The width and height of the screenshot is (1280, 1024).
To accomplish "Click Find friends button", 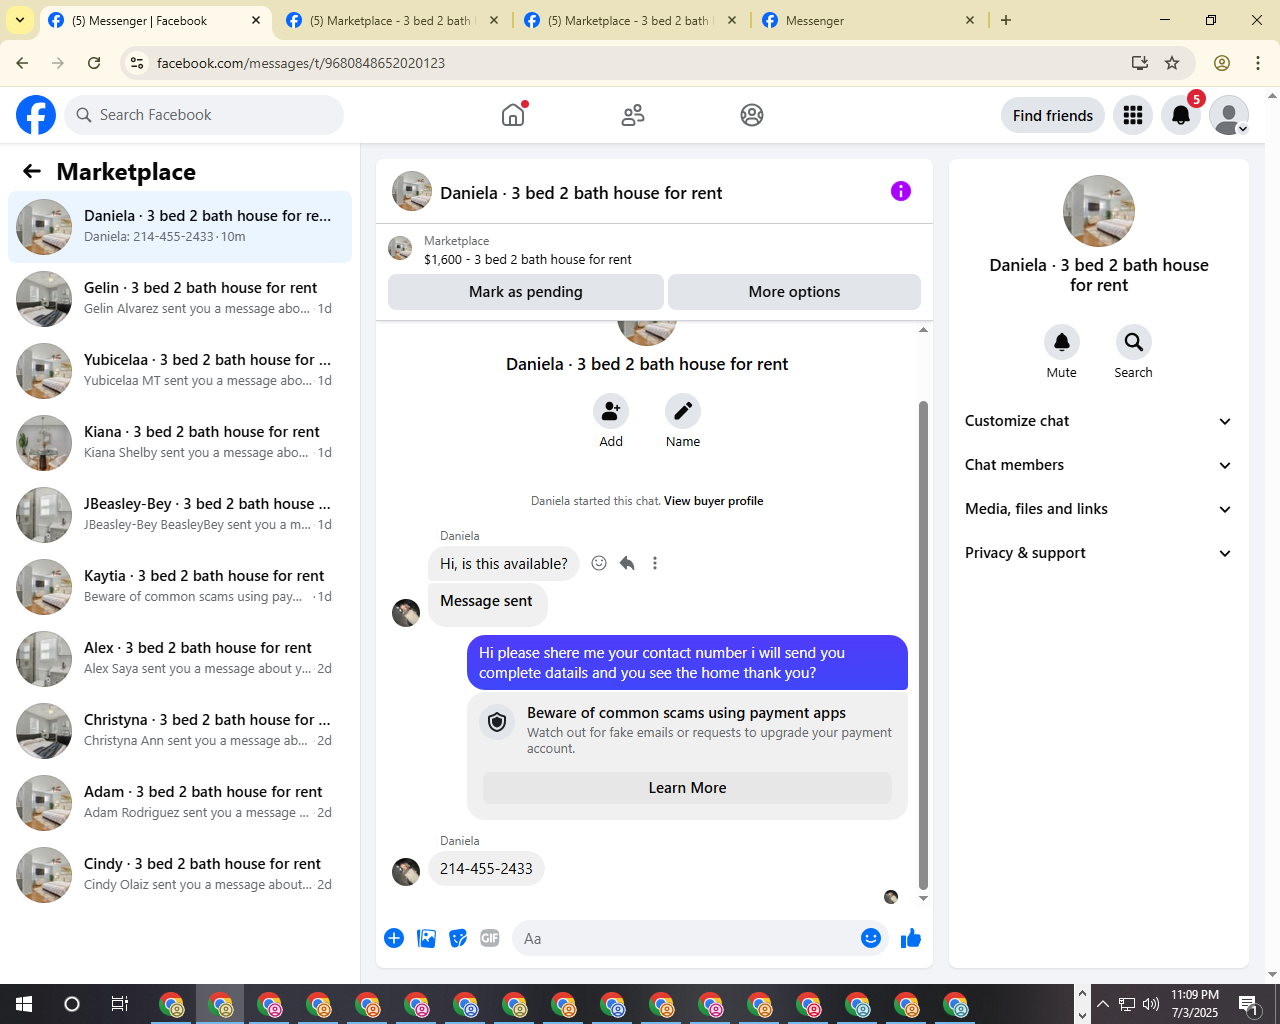I will [1053, 115].
